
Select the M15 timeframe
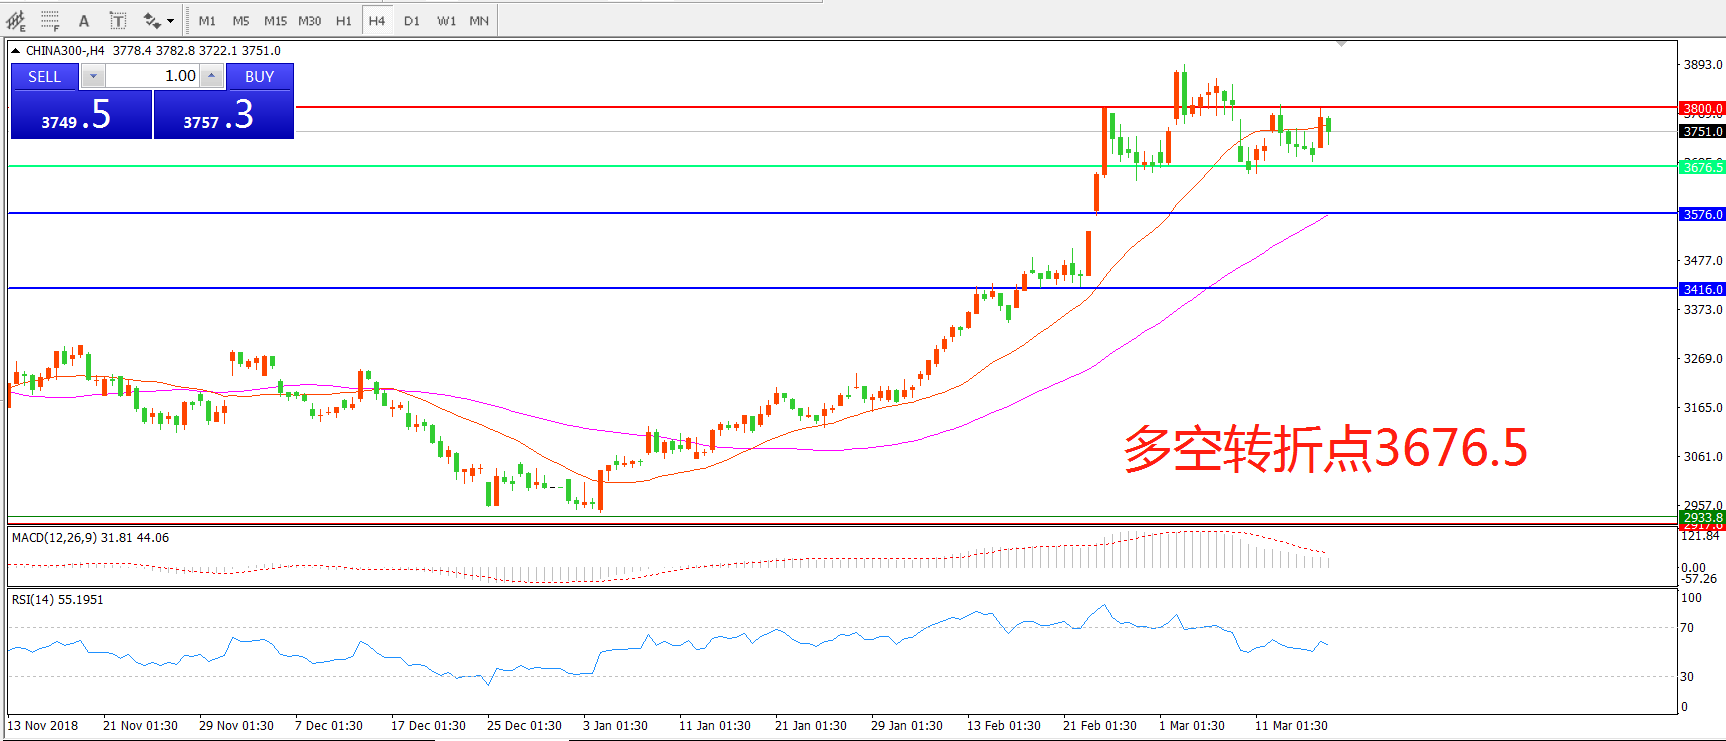275,20
